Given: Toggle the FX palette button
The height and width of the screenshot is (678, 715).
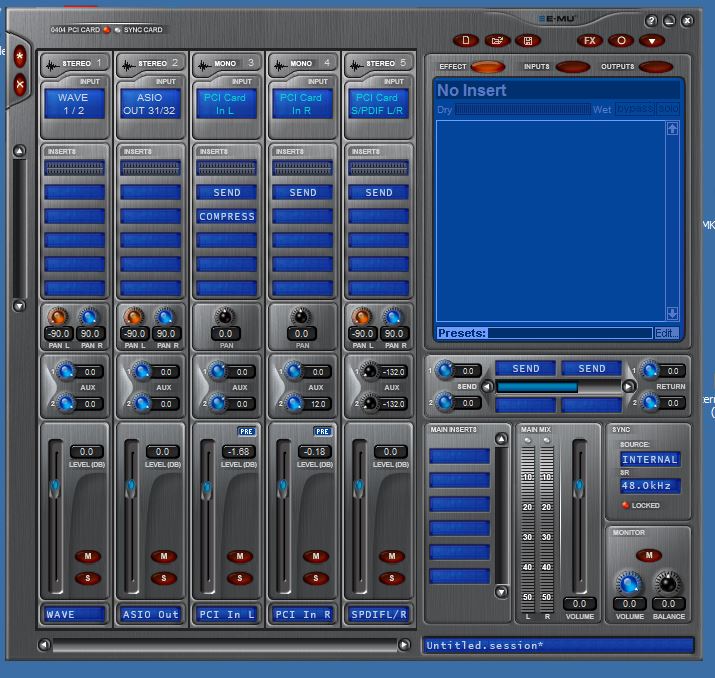Looking at the screenshot, I should (590, 41).
